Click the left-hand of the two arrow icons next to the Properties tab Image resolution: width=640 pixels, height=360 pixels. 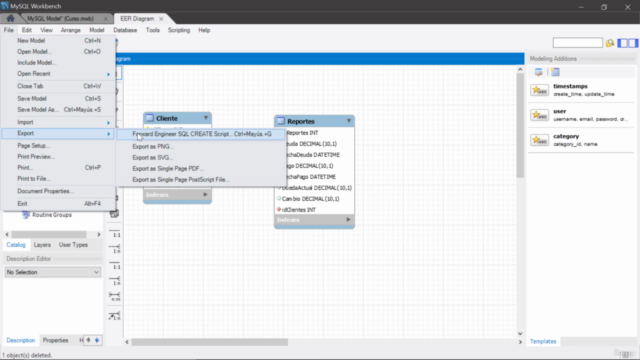point(88,340)
